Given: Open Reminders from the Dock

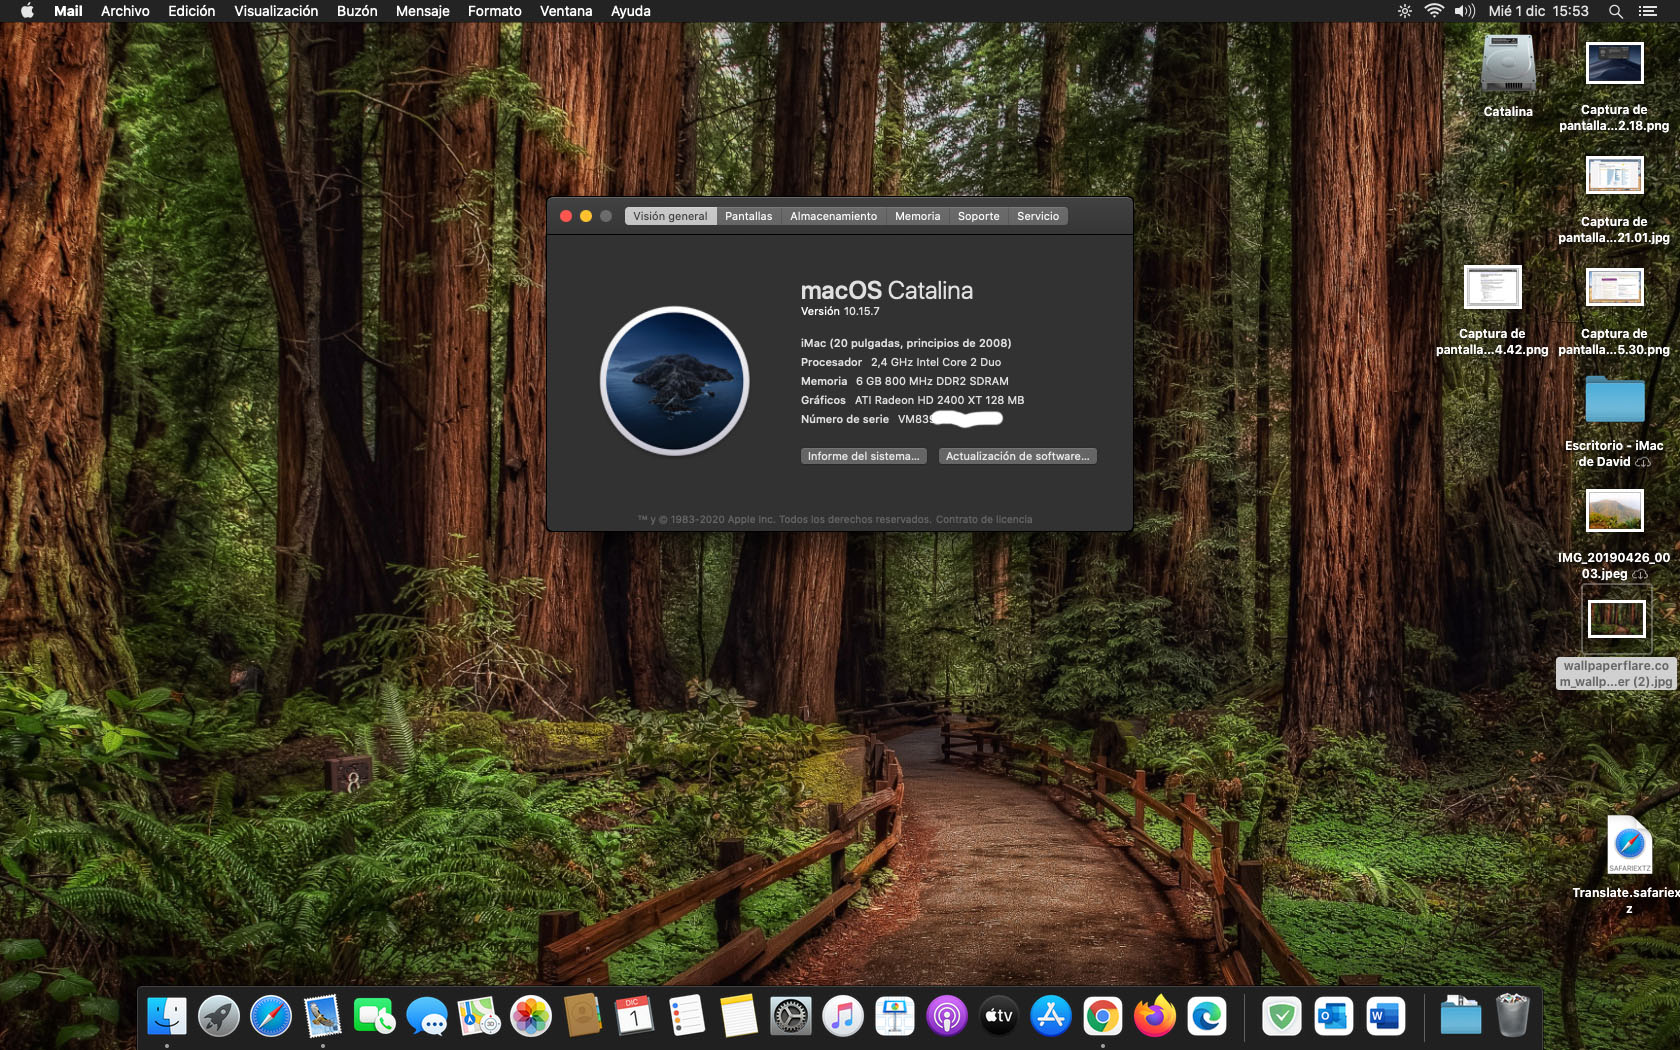Looking at the screenshot, I should click(687, 1017).
